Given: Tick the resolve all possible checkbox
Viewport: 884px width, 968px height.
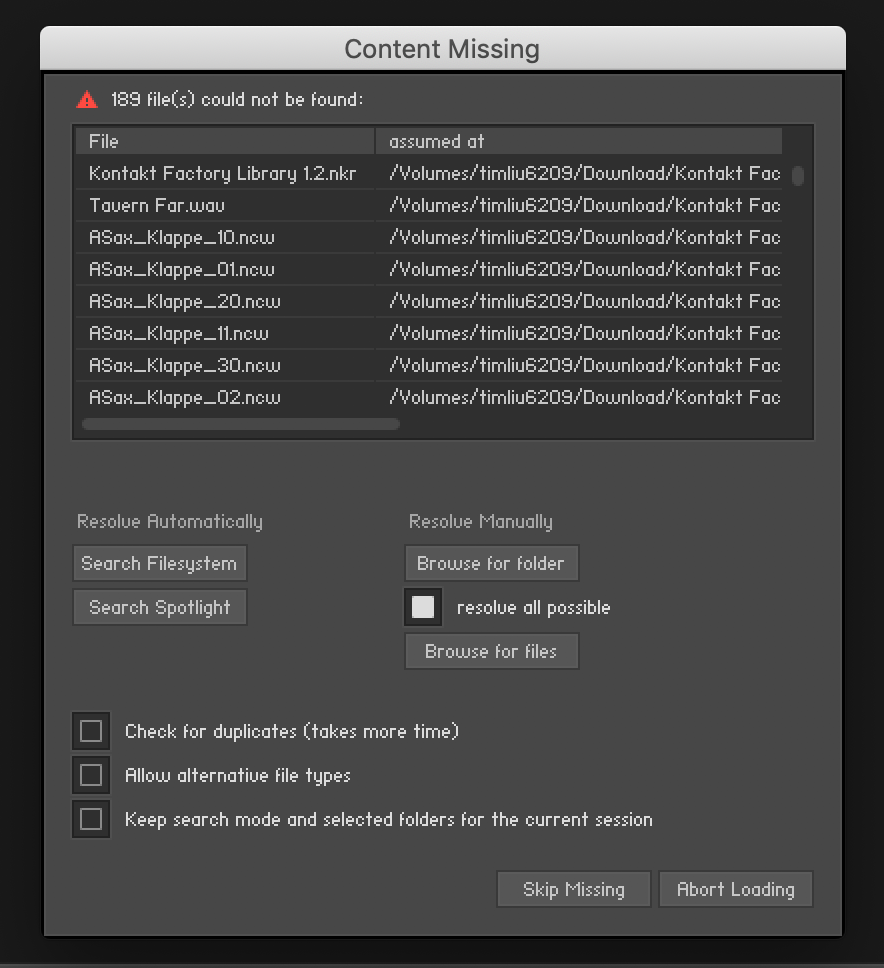Looking at the screenshot, I should click(x=423, y=607).
